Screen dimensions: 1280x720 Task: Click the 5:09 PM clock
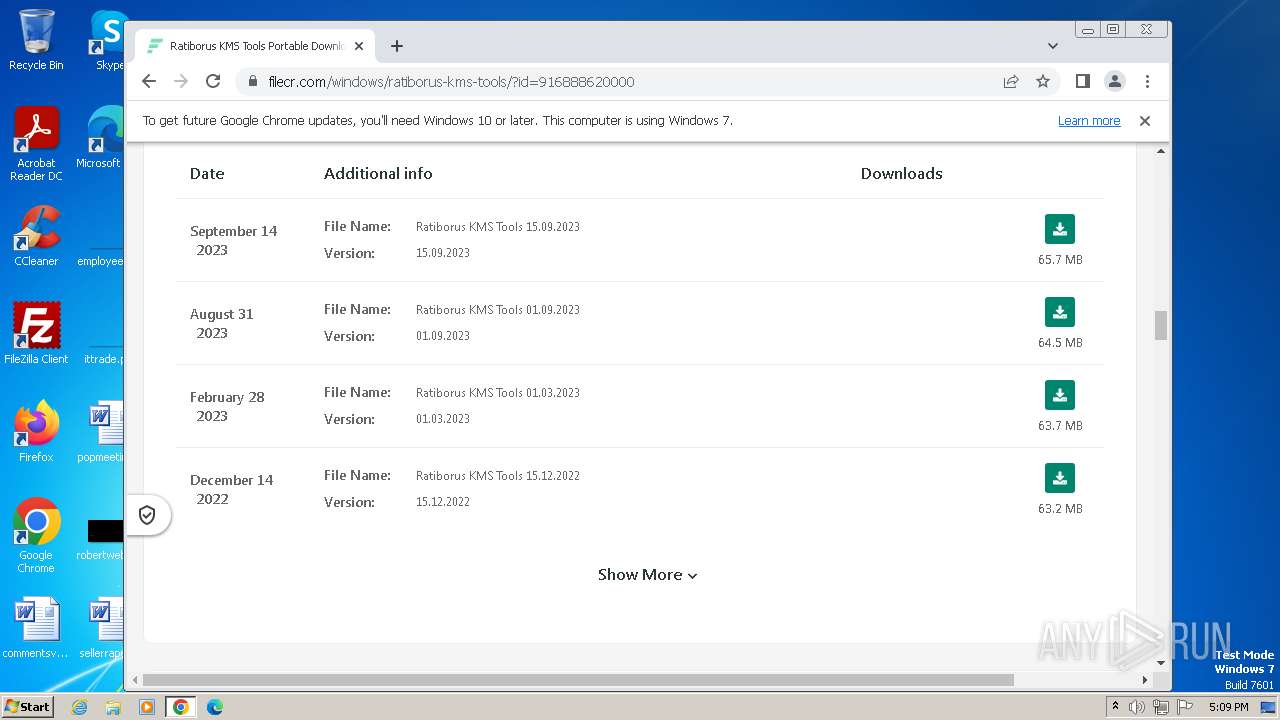coord(1228,707)
